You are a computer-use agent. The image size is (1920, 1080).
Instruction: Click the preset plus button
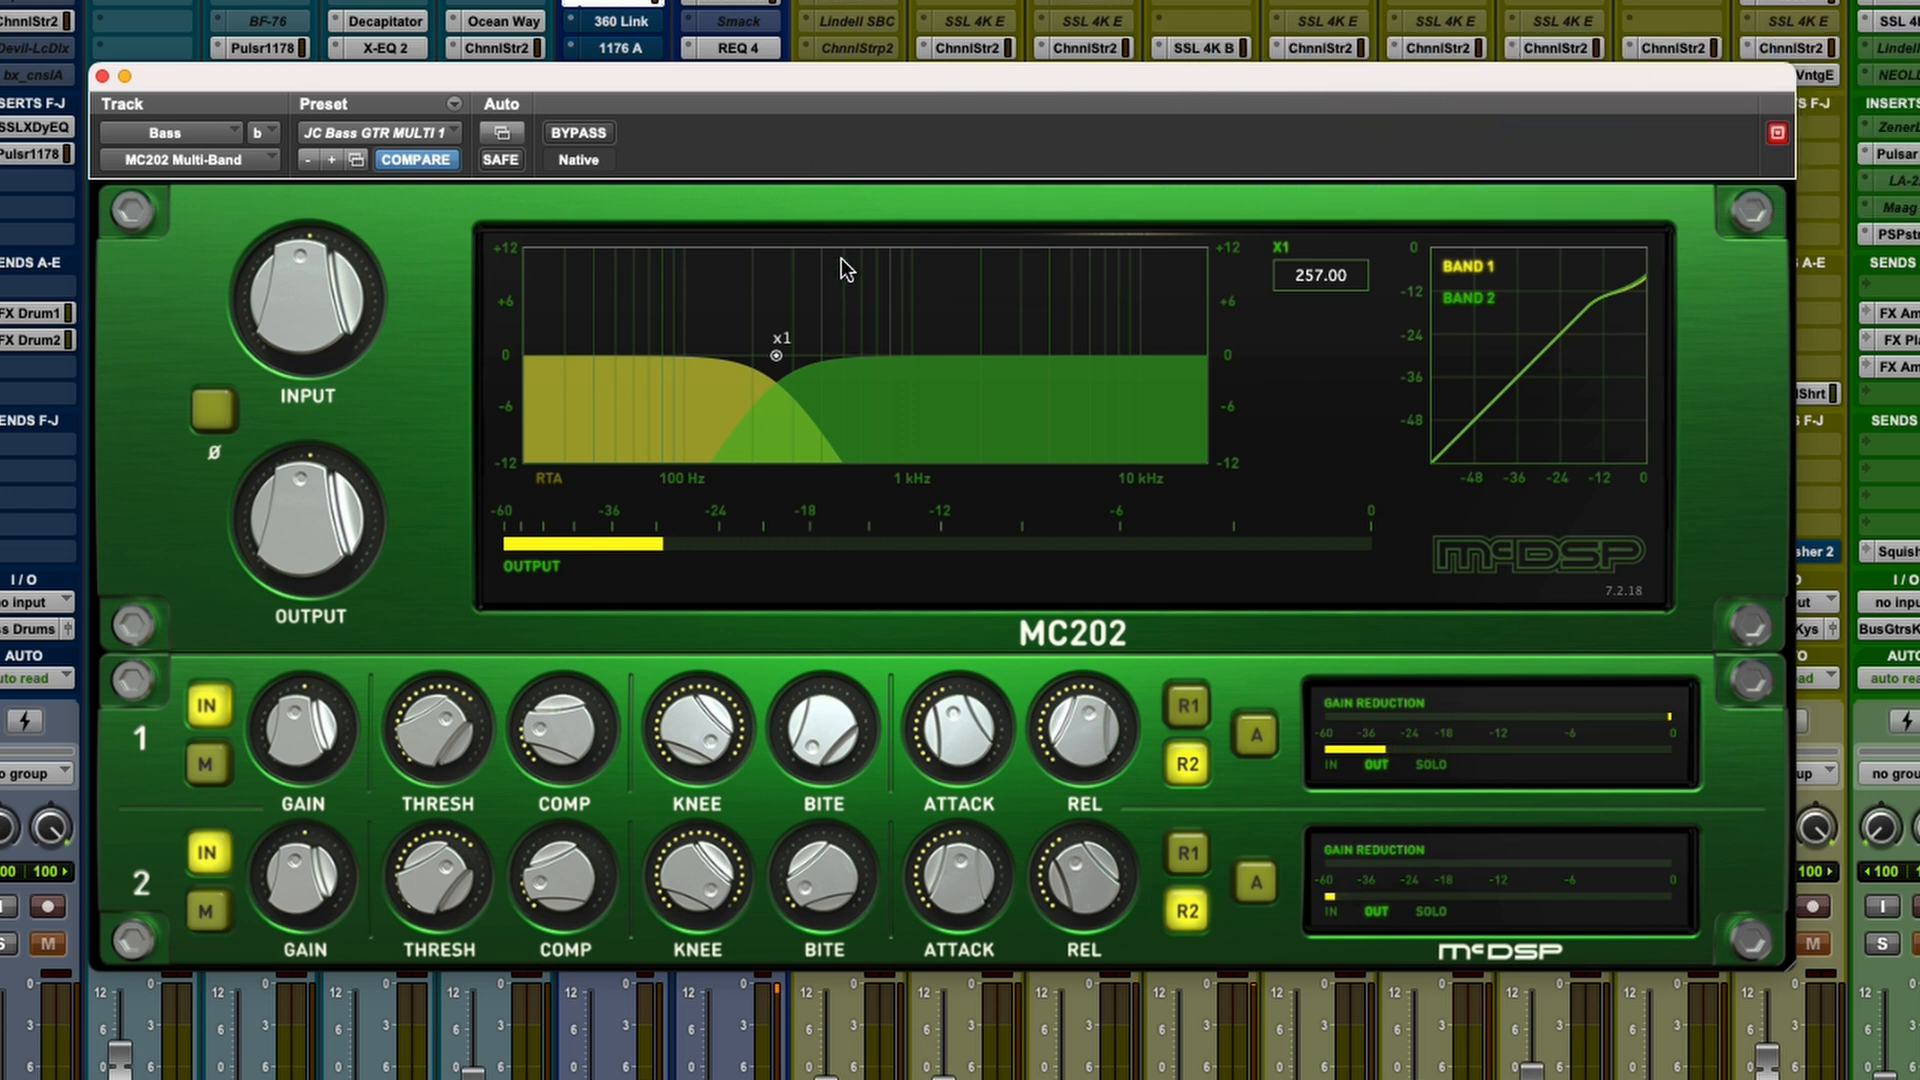[x=331, y=160]
